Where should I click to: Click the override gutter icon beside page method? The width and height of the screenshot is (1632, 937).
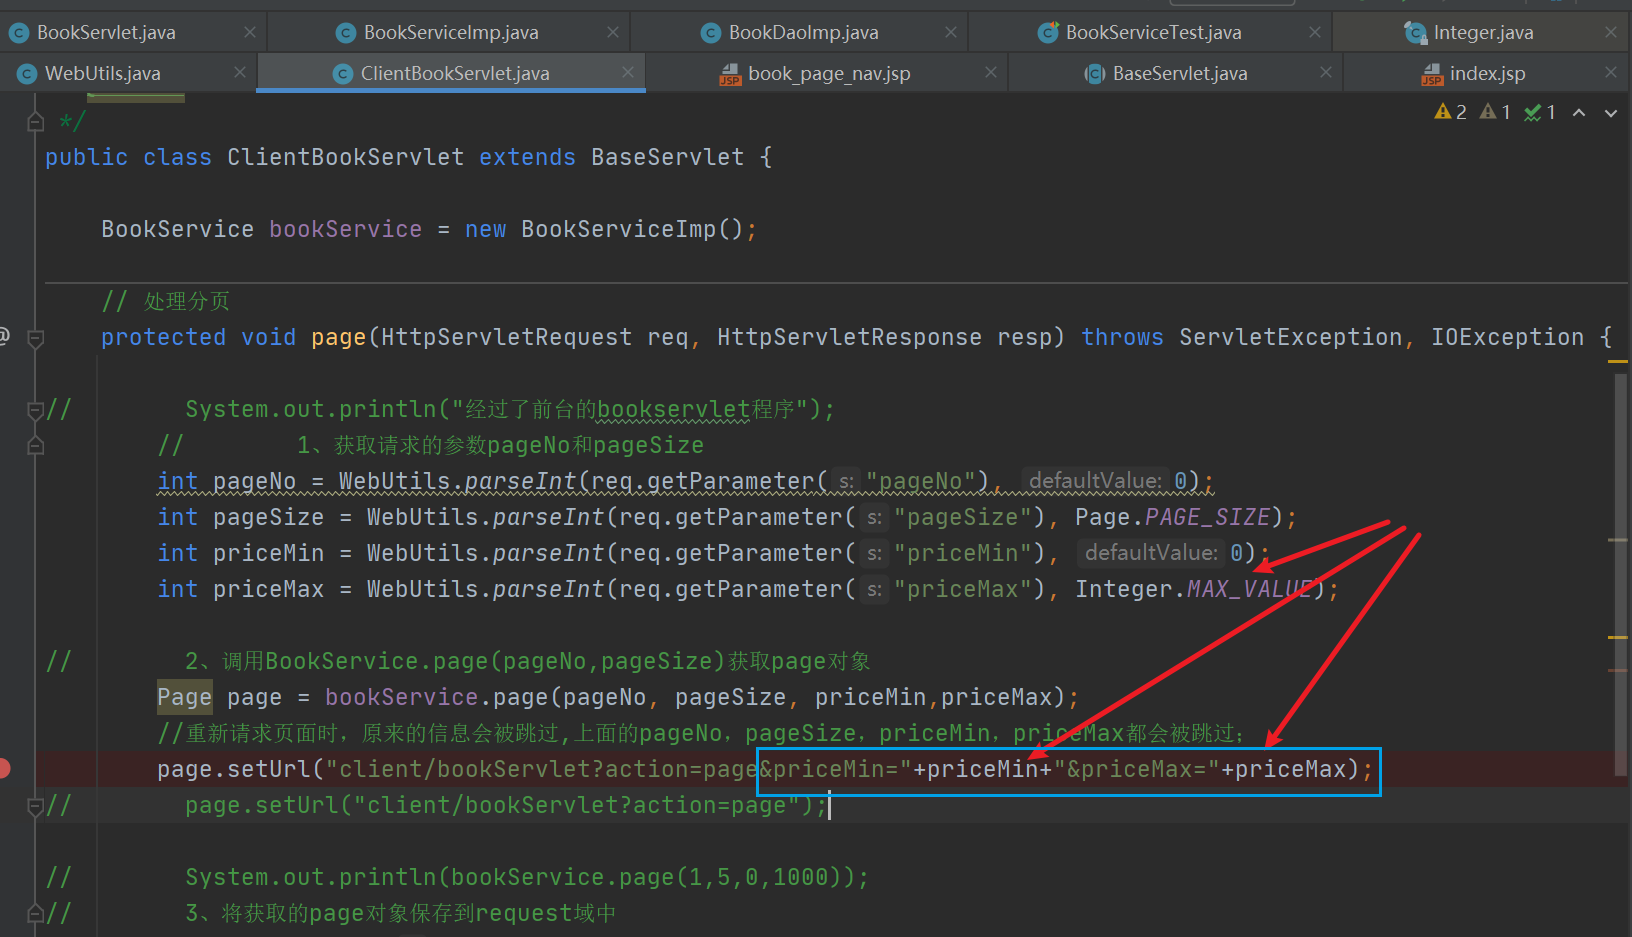coord(4,336)
